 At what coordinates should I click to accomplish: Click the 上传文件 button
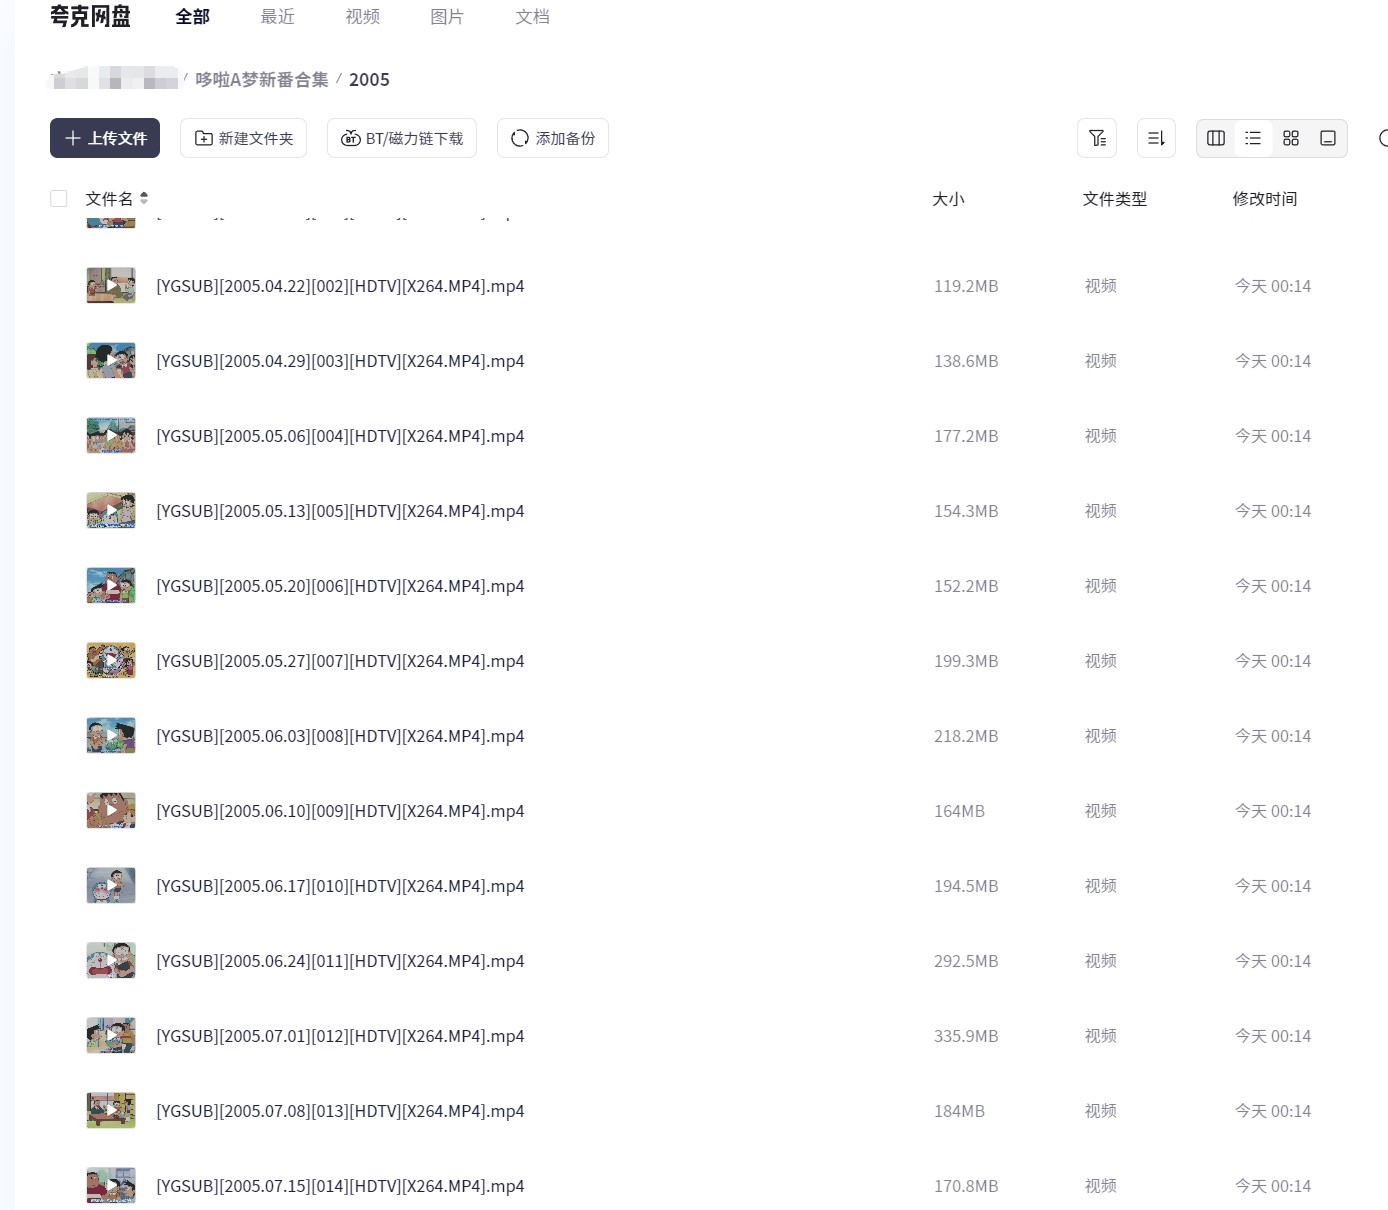[105, 138]
